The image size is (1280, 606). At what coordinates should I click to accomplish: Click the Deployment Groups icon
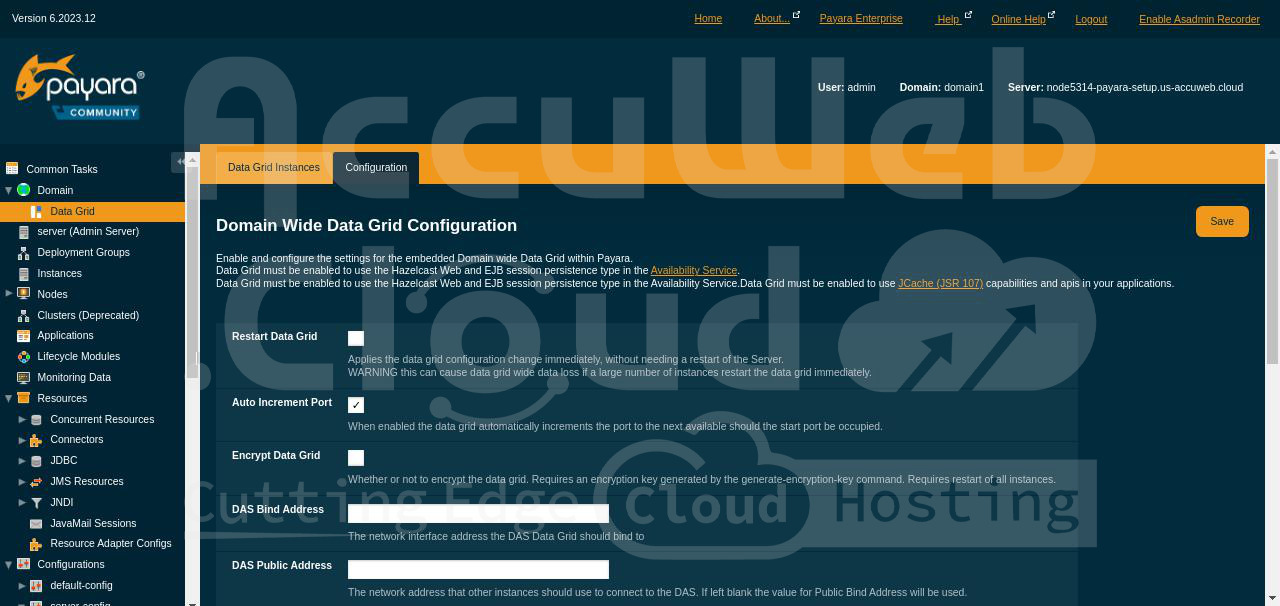point(24,253)
